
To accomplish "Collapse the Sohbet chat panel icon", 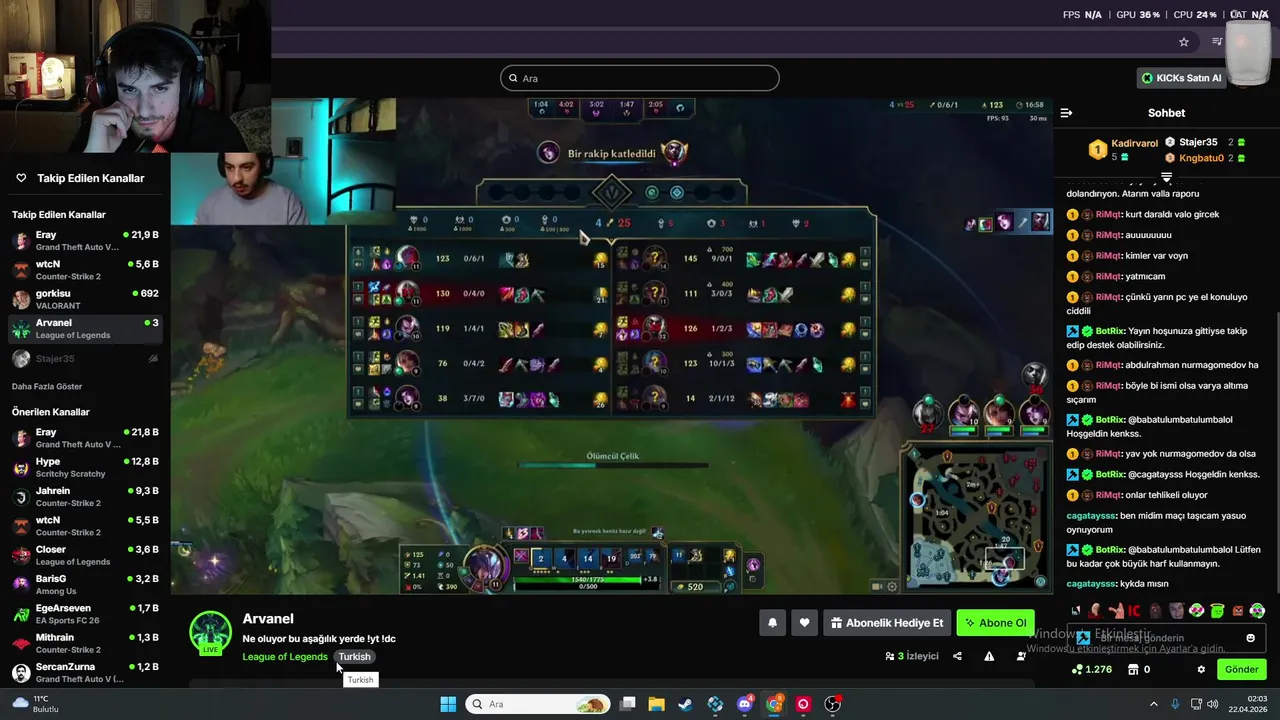I will 1066,113.
